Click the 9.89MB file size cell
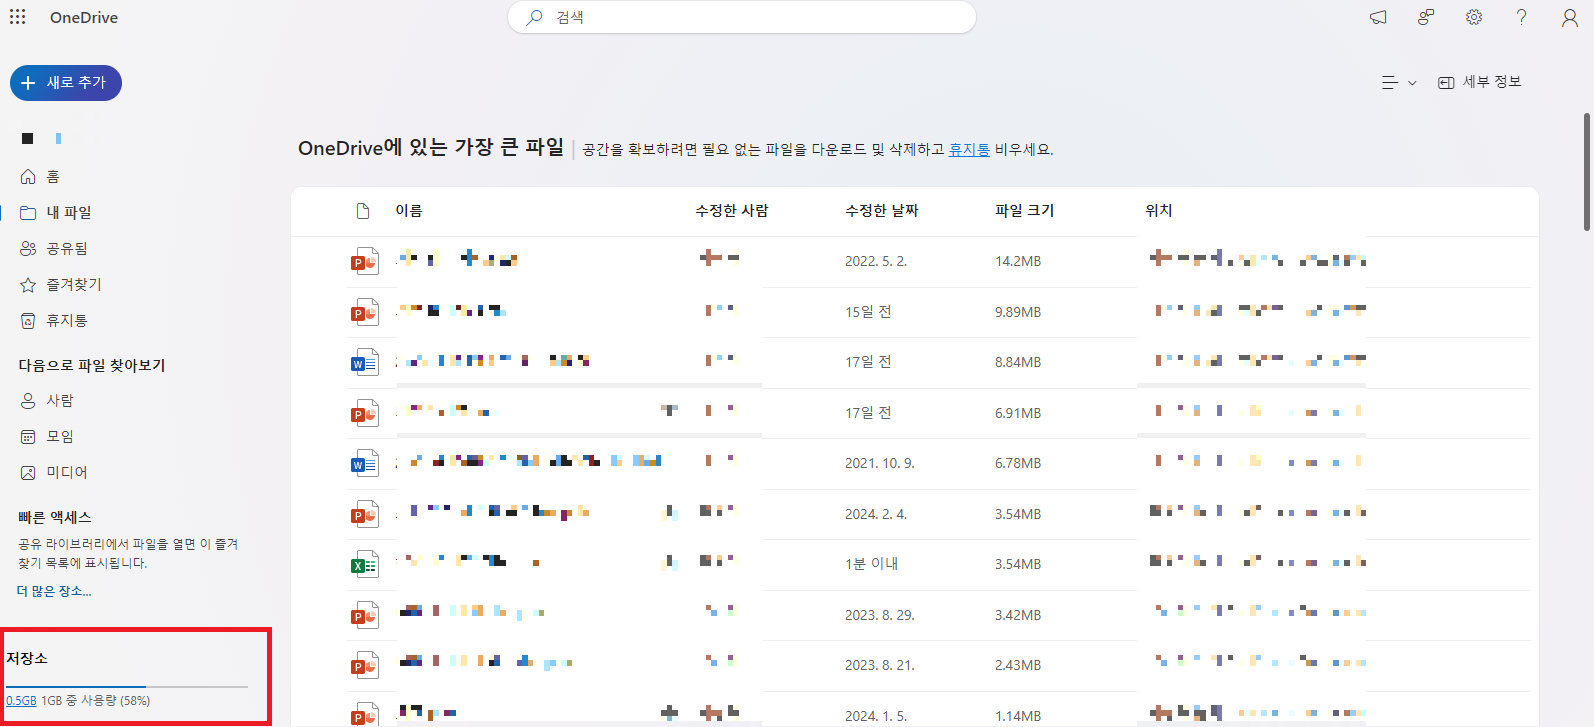The image size is (1594, 727). click(x=1018, y=312)
